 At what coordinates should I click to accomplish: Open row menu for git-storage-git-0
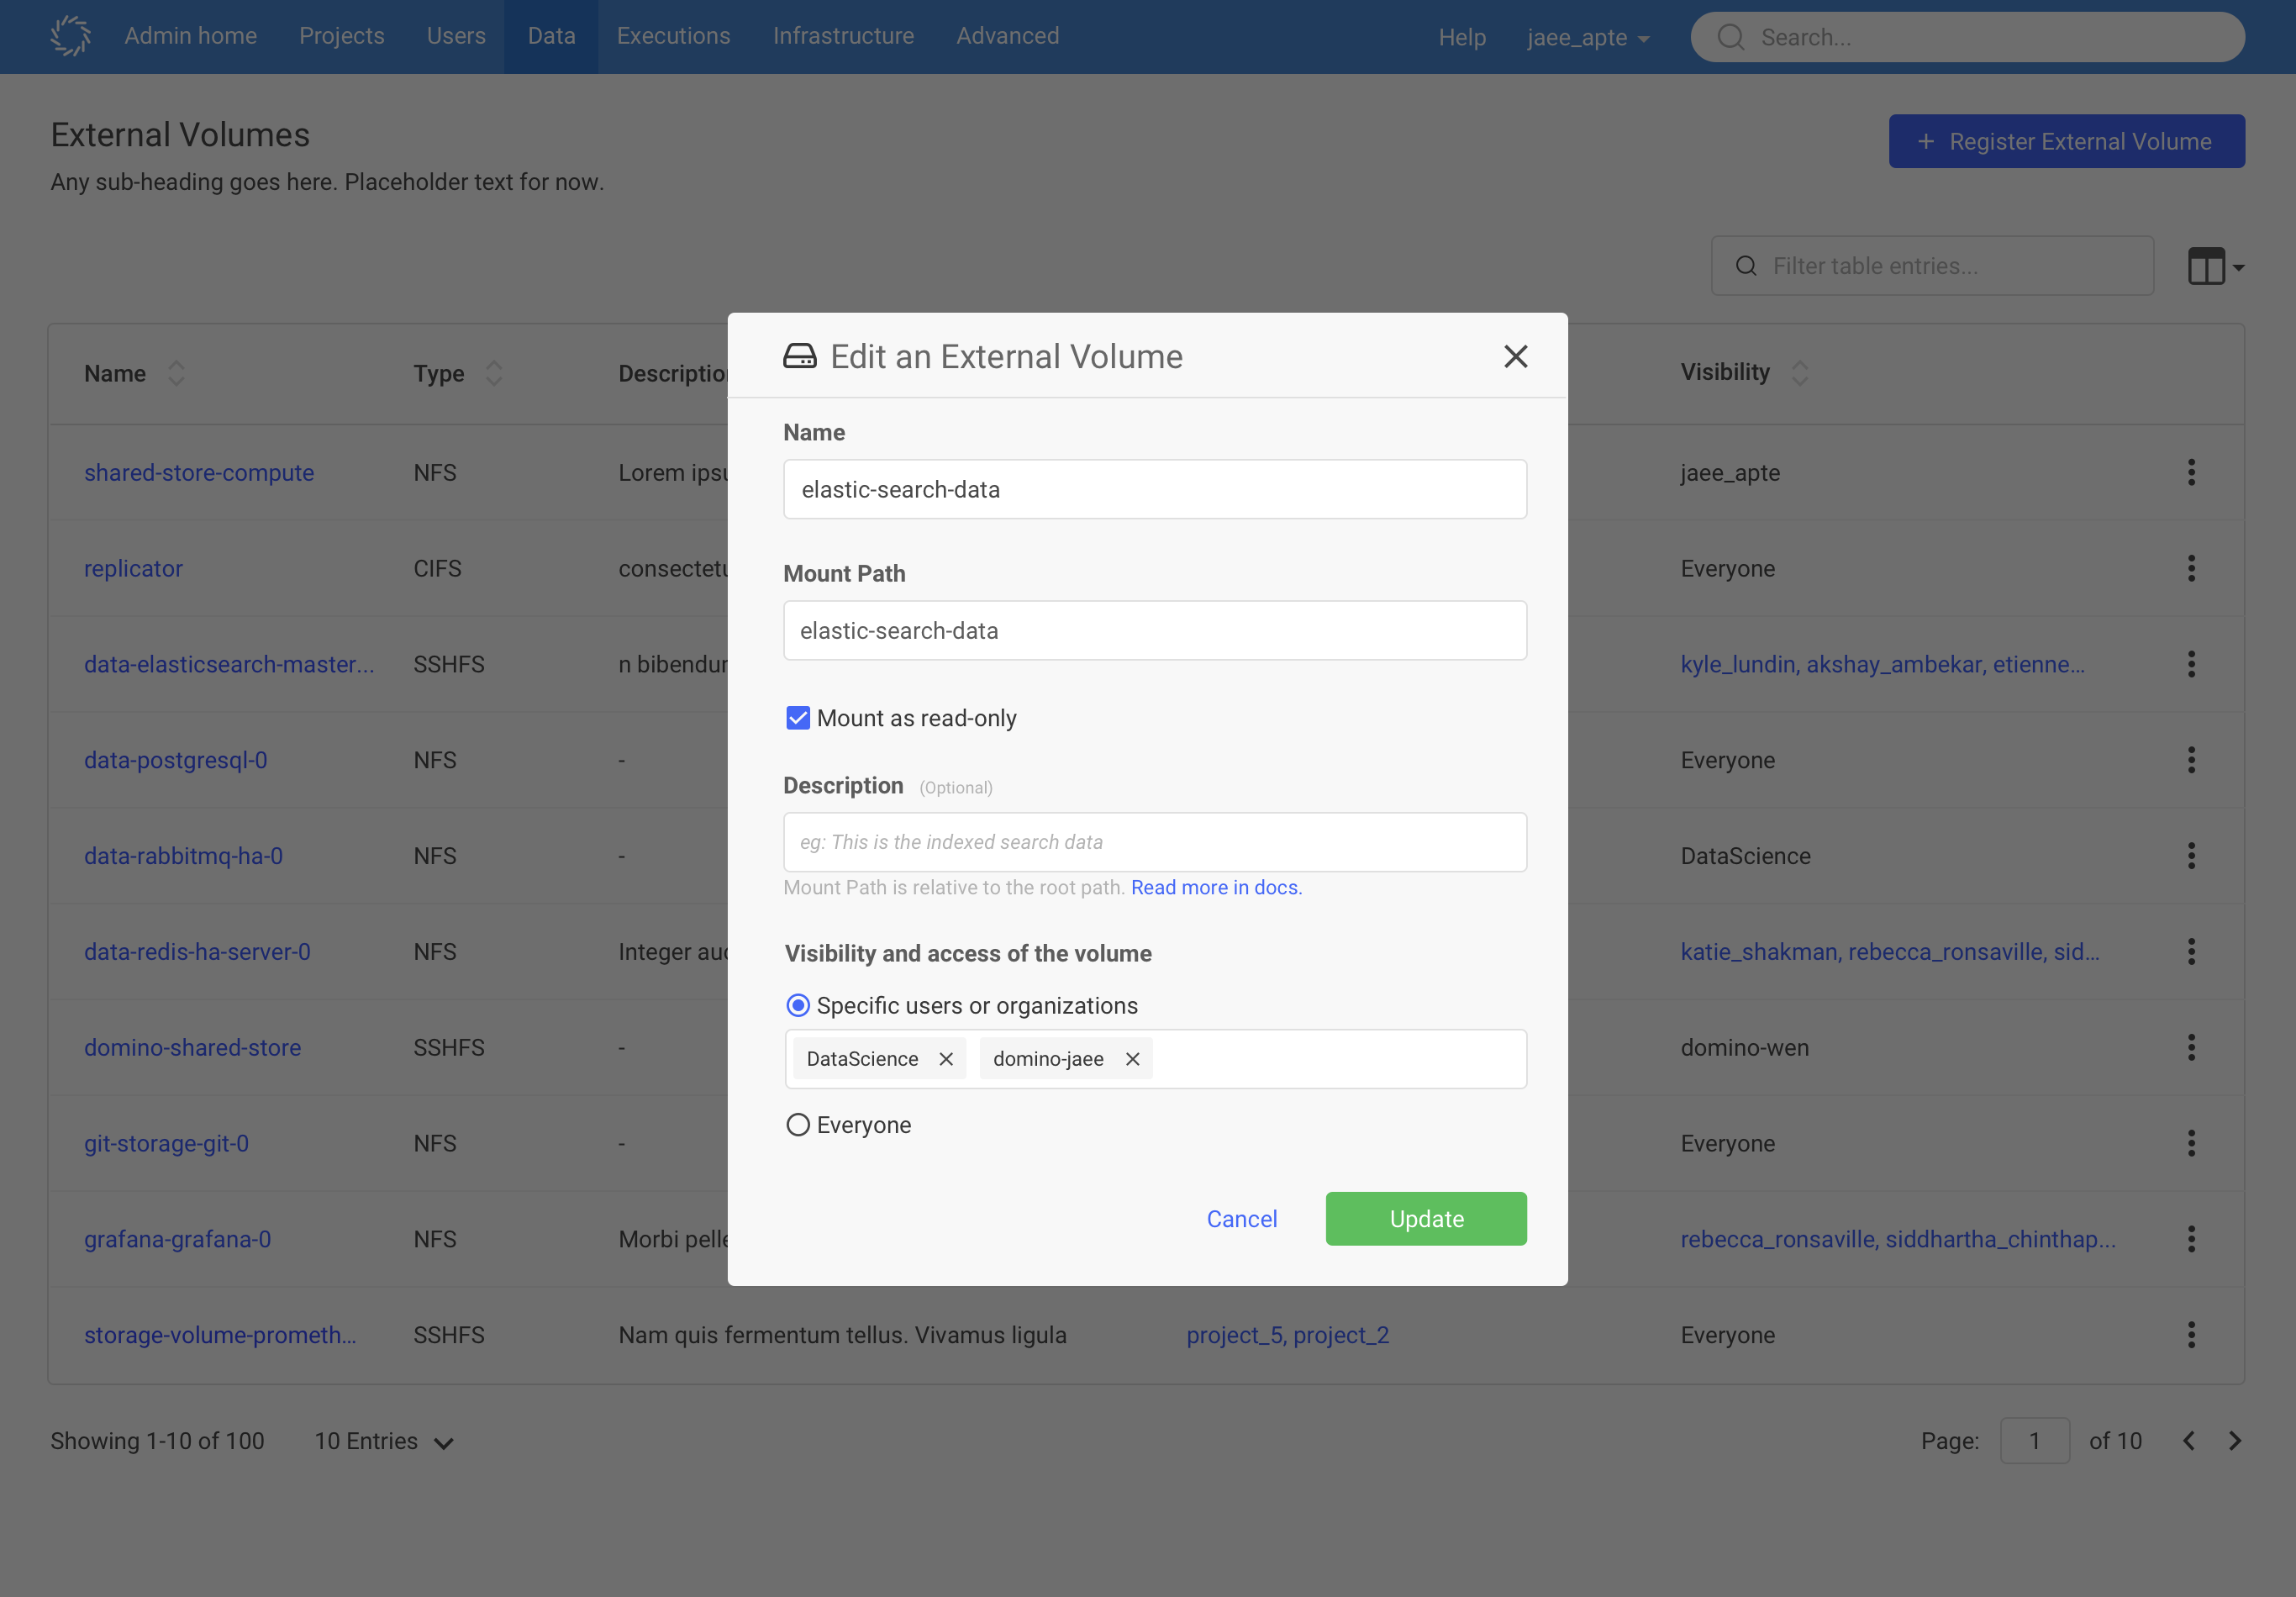click(2191, 1143)
